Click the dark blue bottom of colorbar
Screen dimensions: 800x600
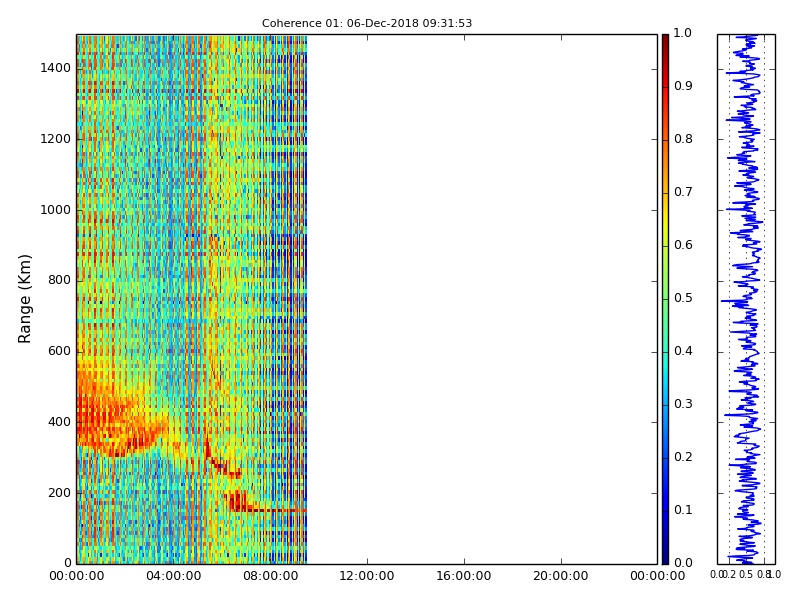click(665, 554)
